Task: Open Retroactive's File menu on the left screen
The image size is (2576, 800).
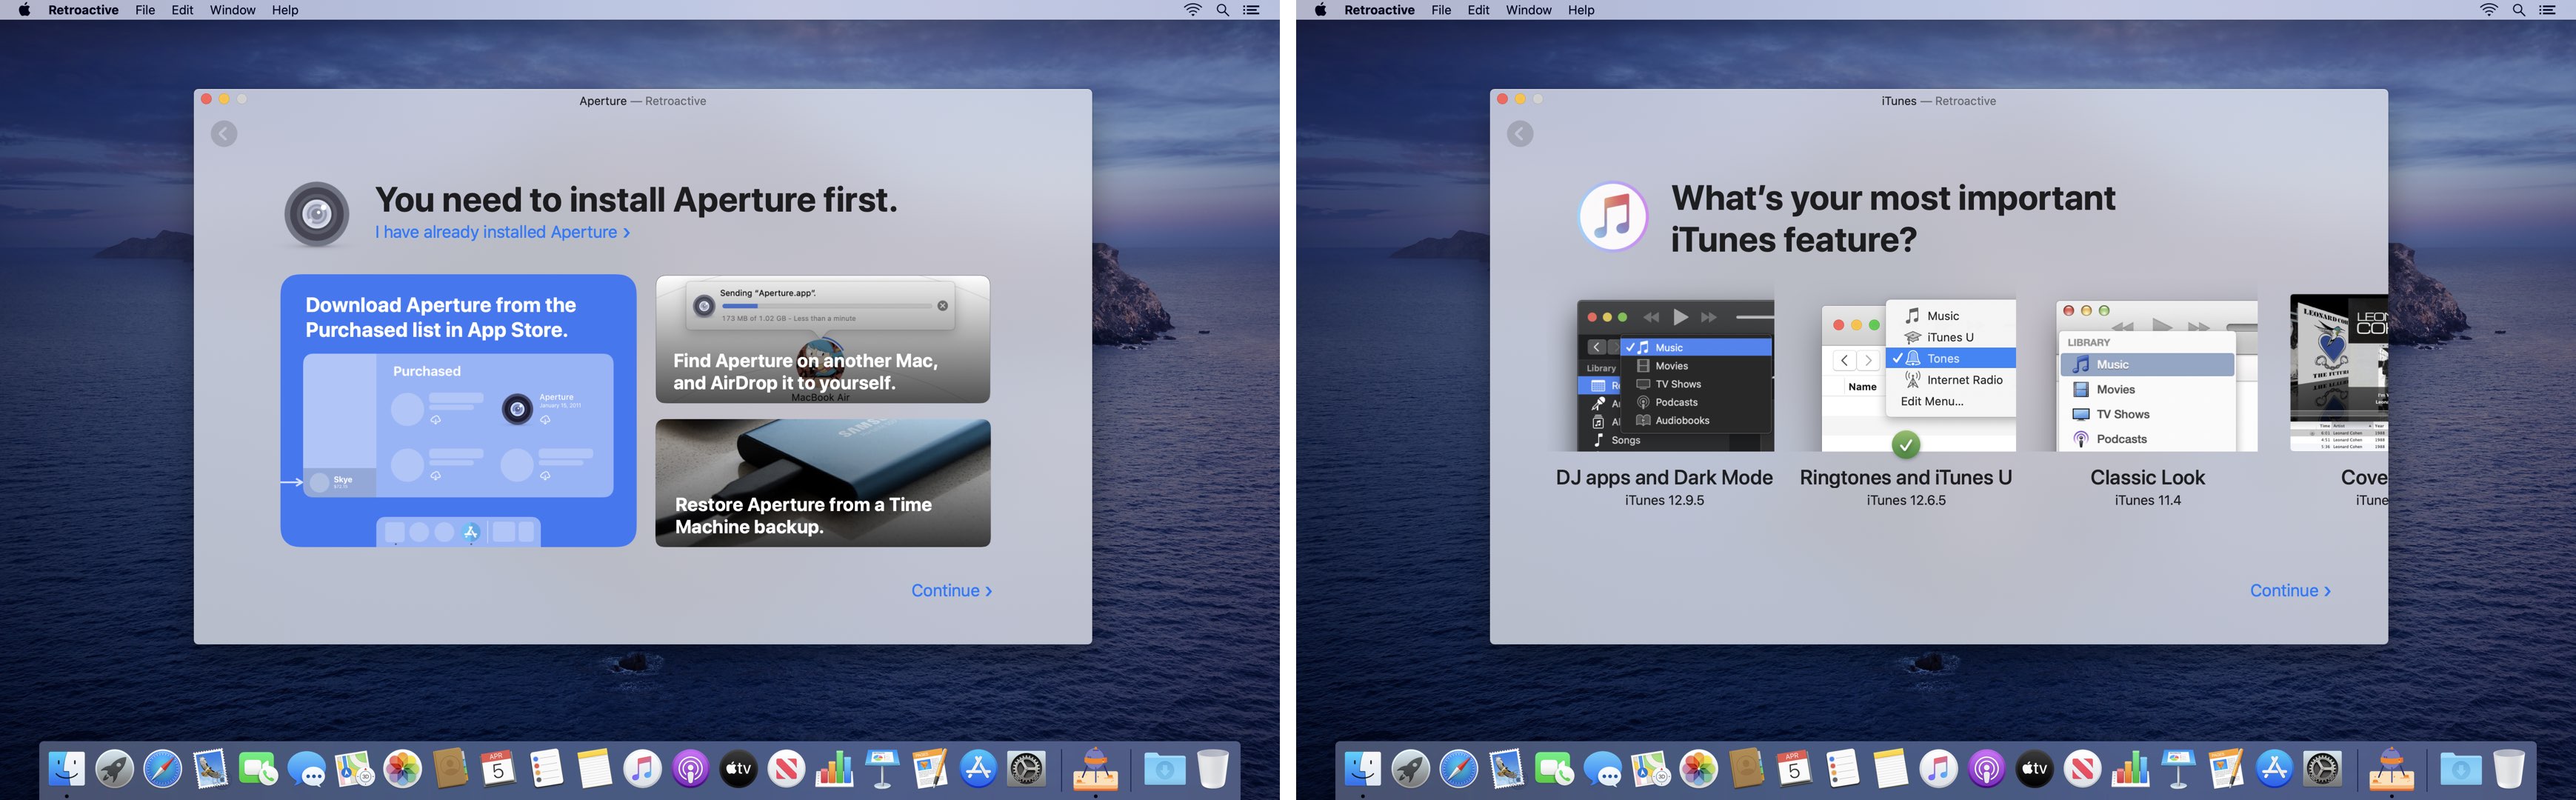Action: click(145, 10)
